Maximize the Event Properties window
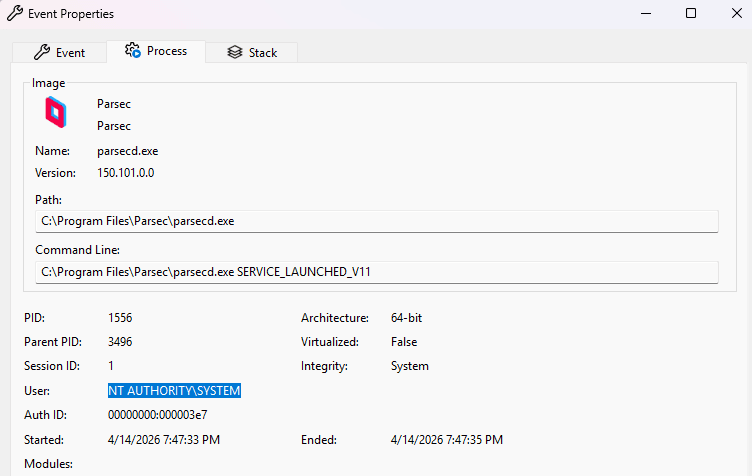Viewport: 752px width, 476px height. [x=691, y=13]
